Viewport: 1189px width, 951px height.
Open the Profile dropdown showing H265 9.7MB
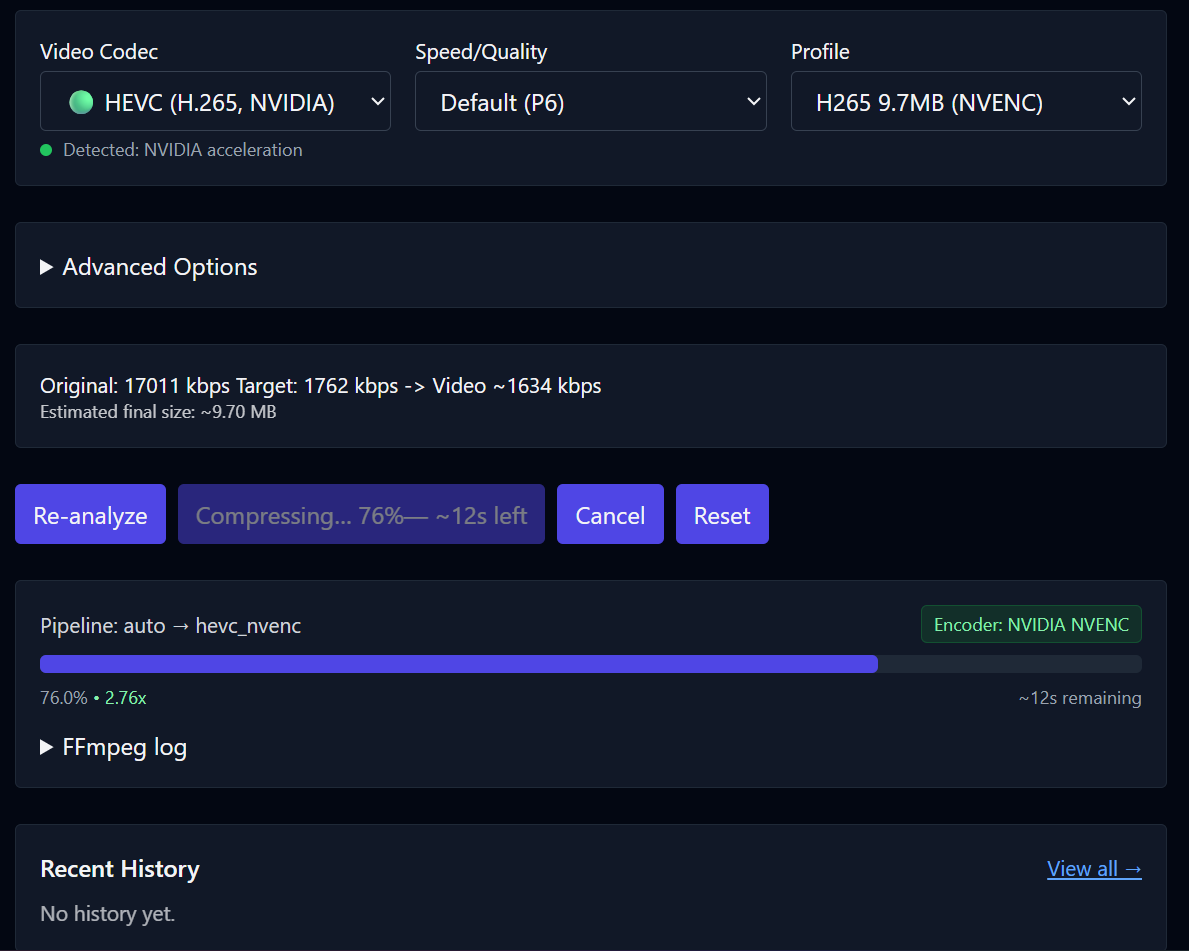(x=966, y=101)
